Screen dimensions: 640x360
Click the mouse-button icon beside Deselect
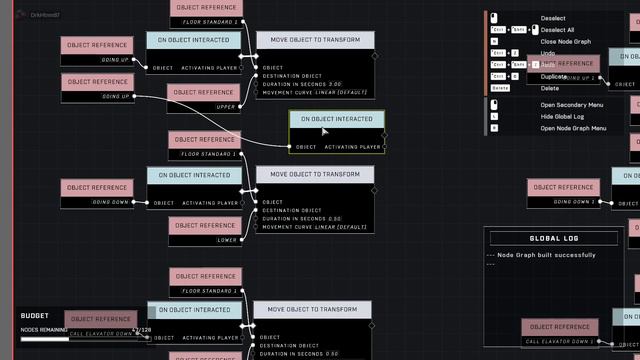pyautogui.click(x=494, y=18)
